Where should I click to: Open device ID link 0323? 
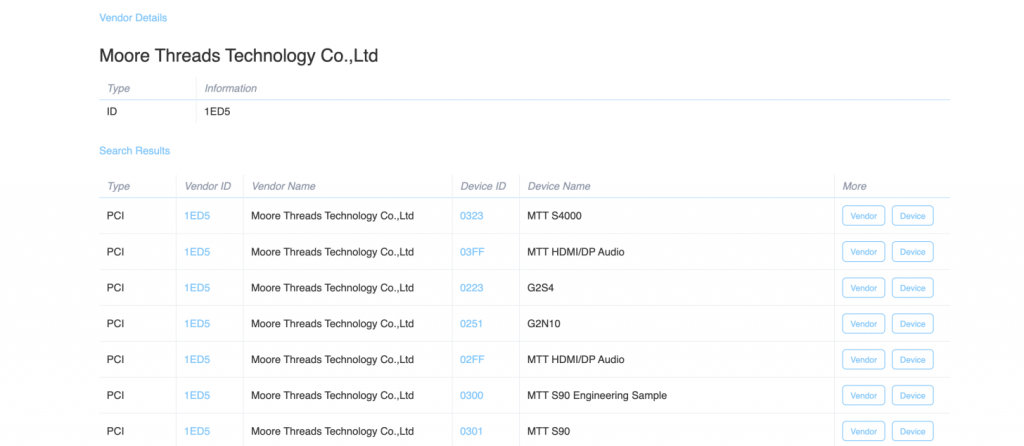click(472, 215)
